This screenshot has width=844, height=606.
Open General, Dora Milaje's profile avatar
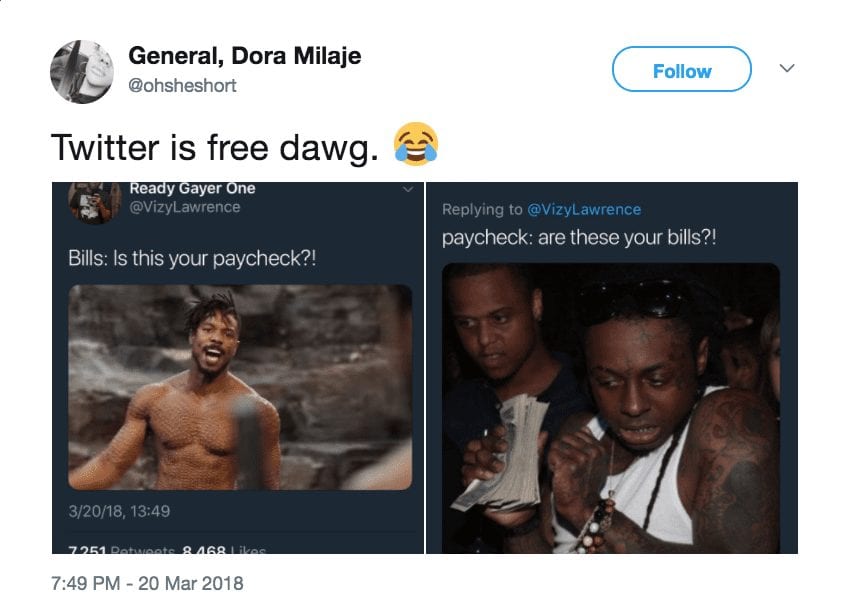pyautogui.click(x=82, y=72)
